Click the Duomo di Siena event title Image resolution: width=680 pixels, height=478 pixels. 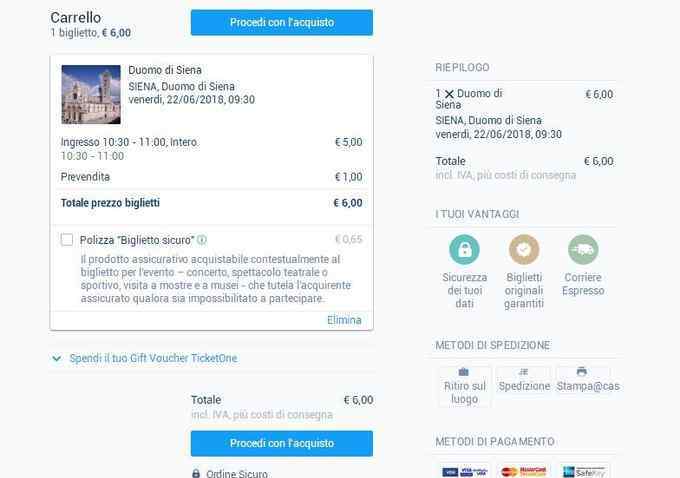point(165,70)
